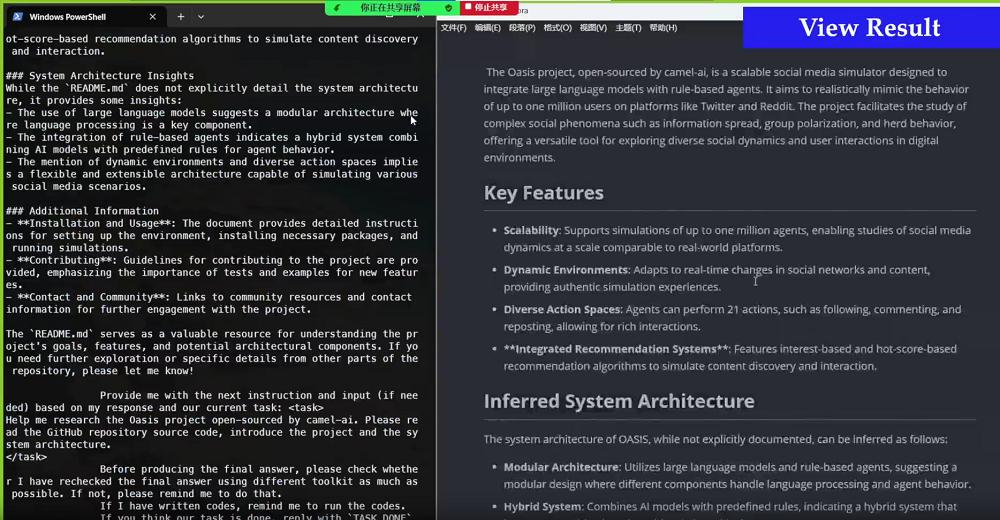Open the 段落(P) Paragraph menu

tap(522, 28)
